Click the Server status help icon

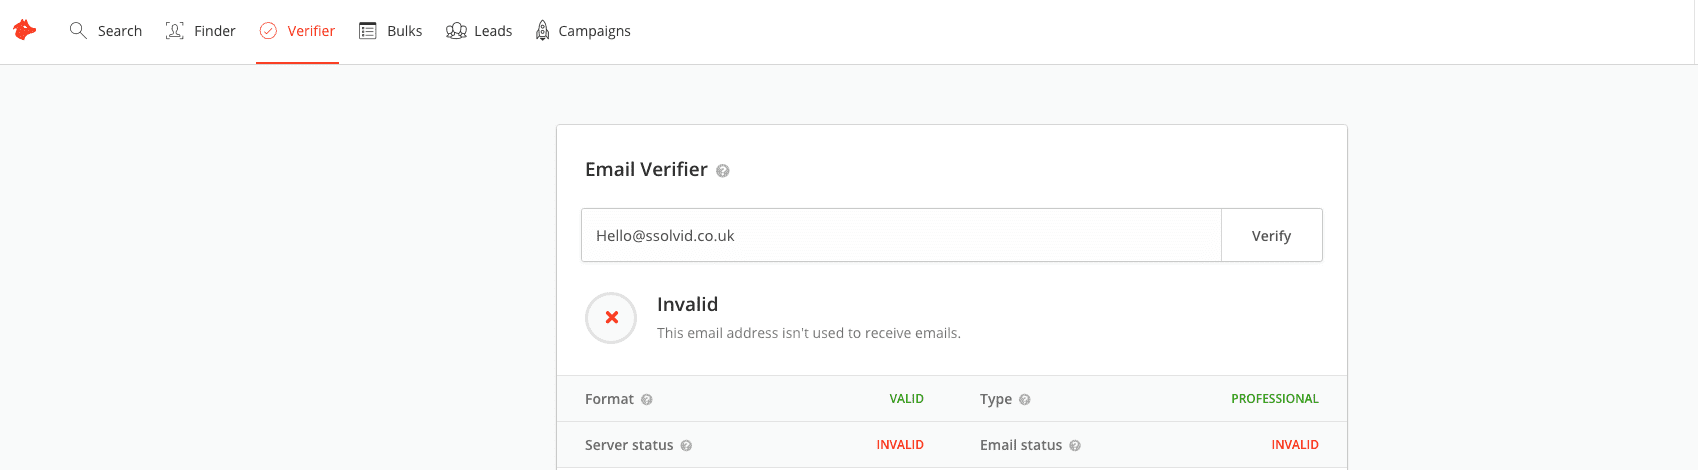686,445
